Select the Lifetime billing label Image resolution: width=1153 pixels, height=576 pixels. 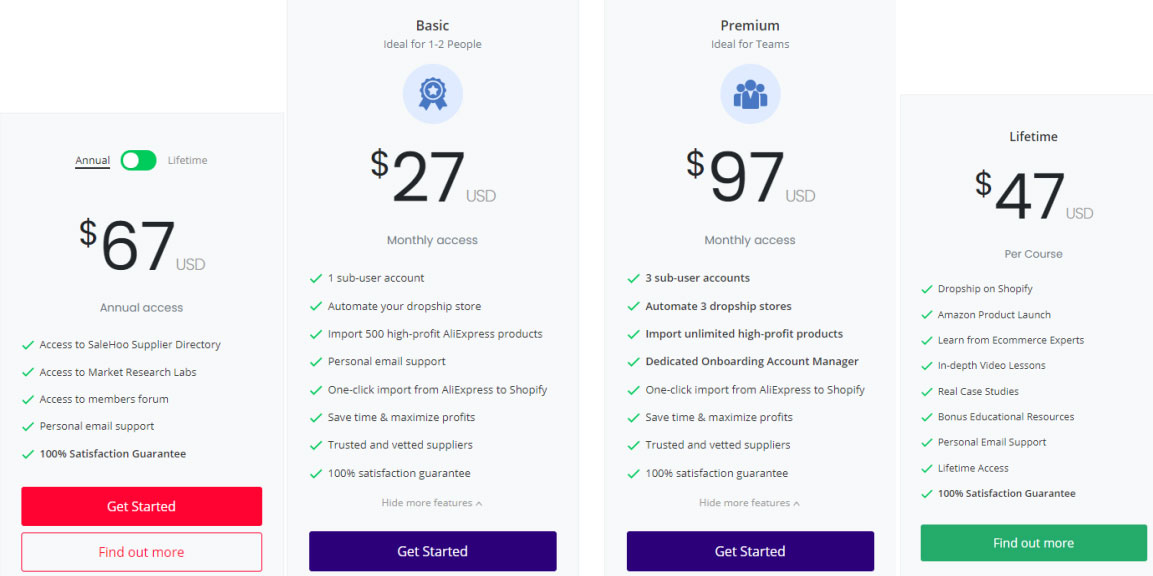pos(187,160)
